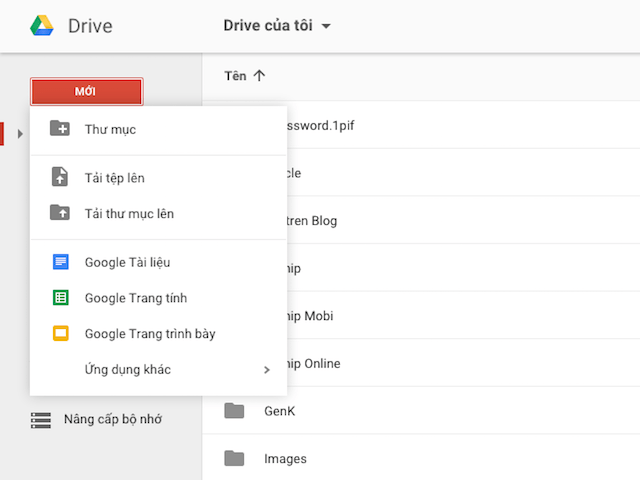Click the file upload icon

coord(60,177)
